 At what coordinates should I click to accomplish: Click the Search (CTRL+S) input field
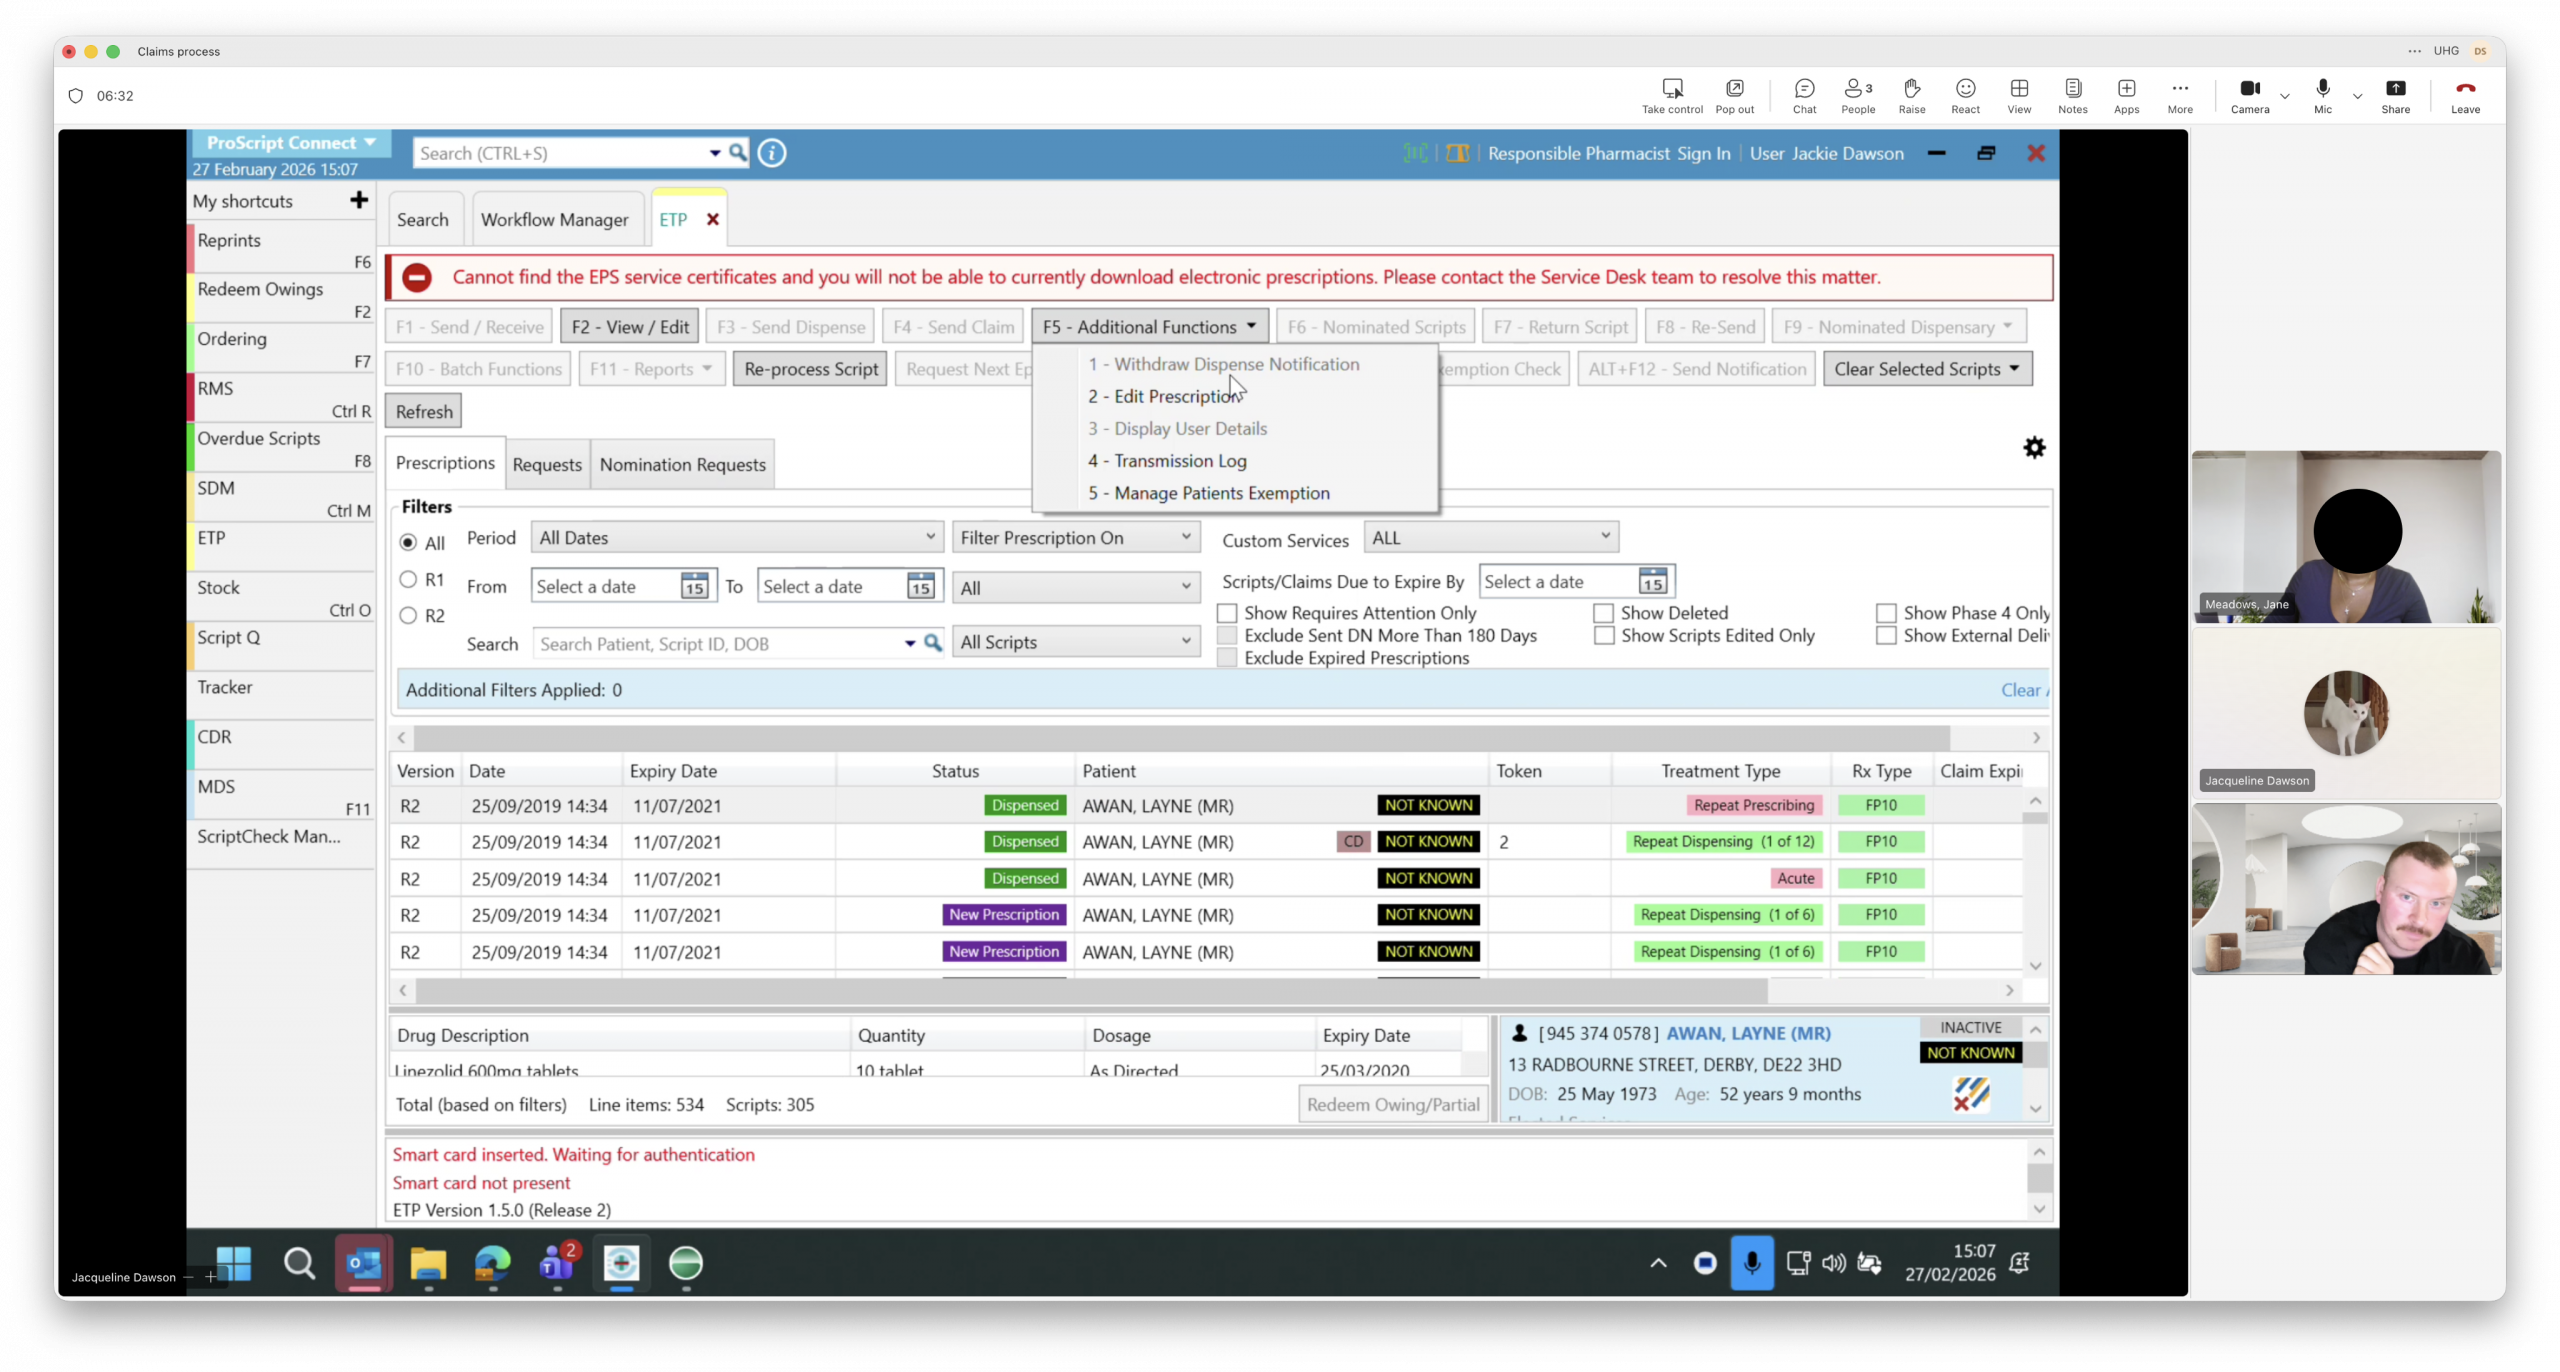coord(560,153)
